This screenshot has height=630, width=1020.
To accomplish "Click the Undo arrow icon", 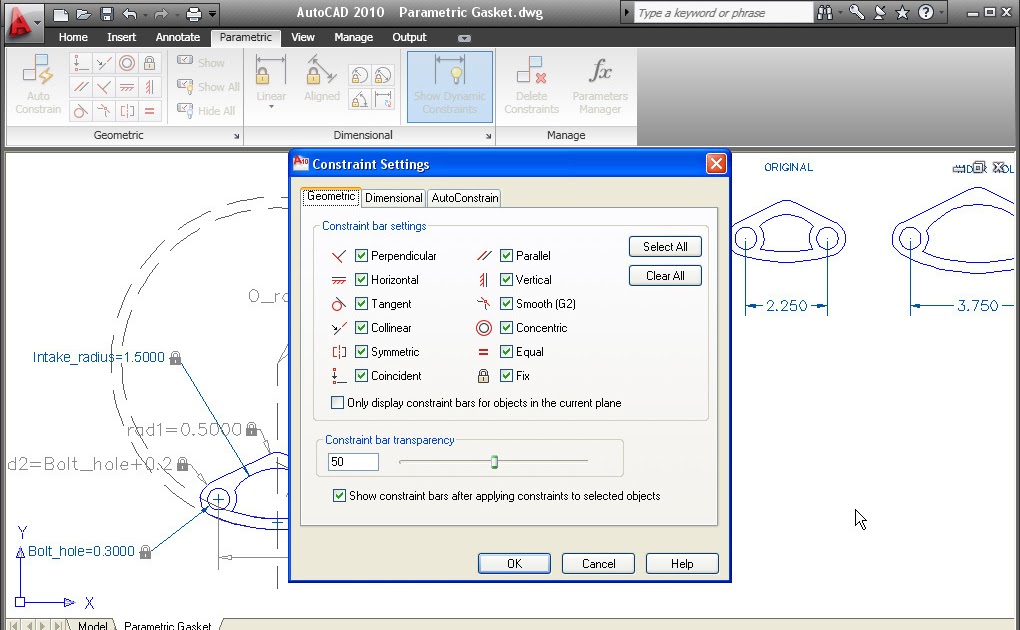I will 129,14.
